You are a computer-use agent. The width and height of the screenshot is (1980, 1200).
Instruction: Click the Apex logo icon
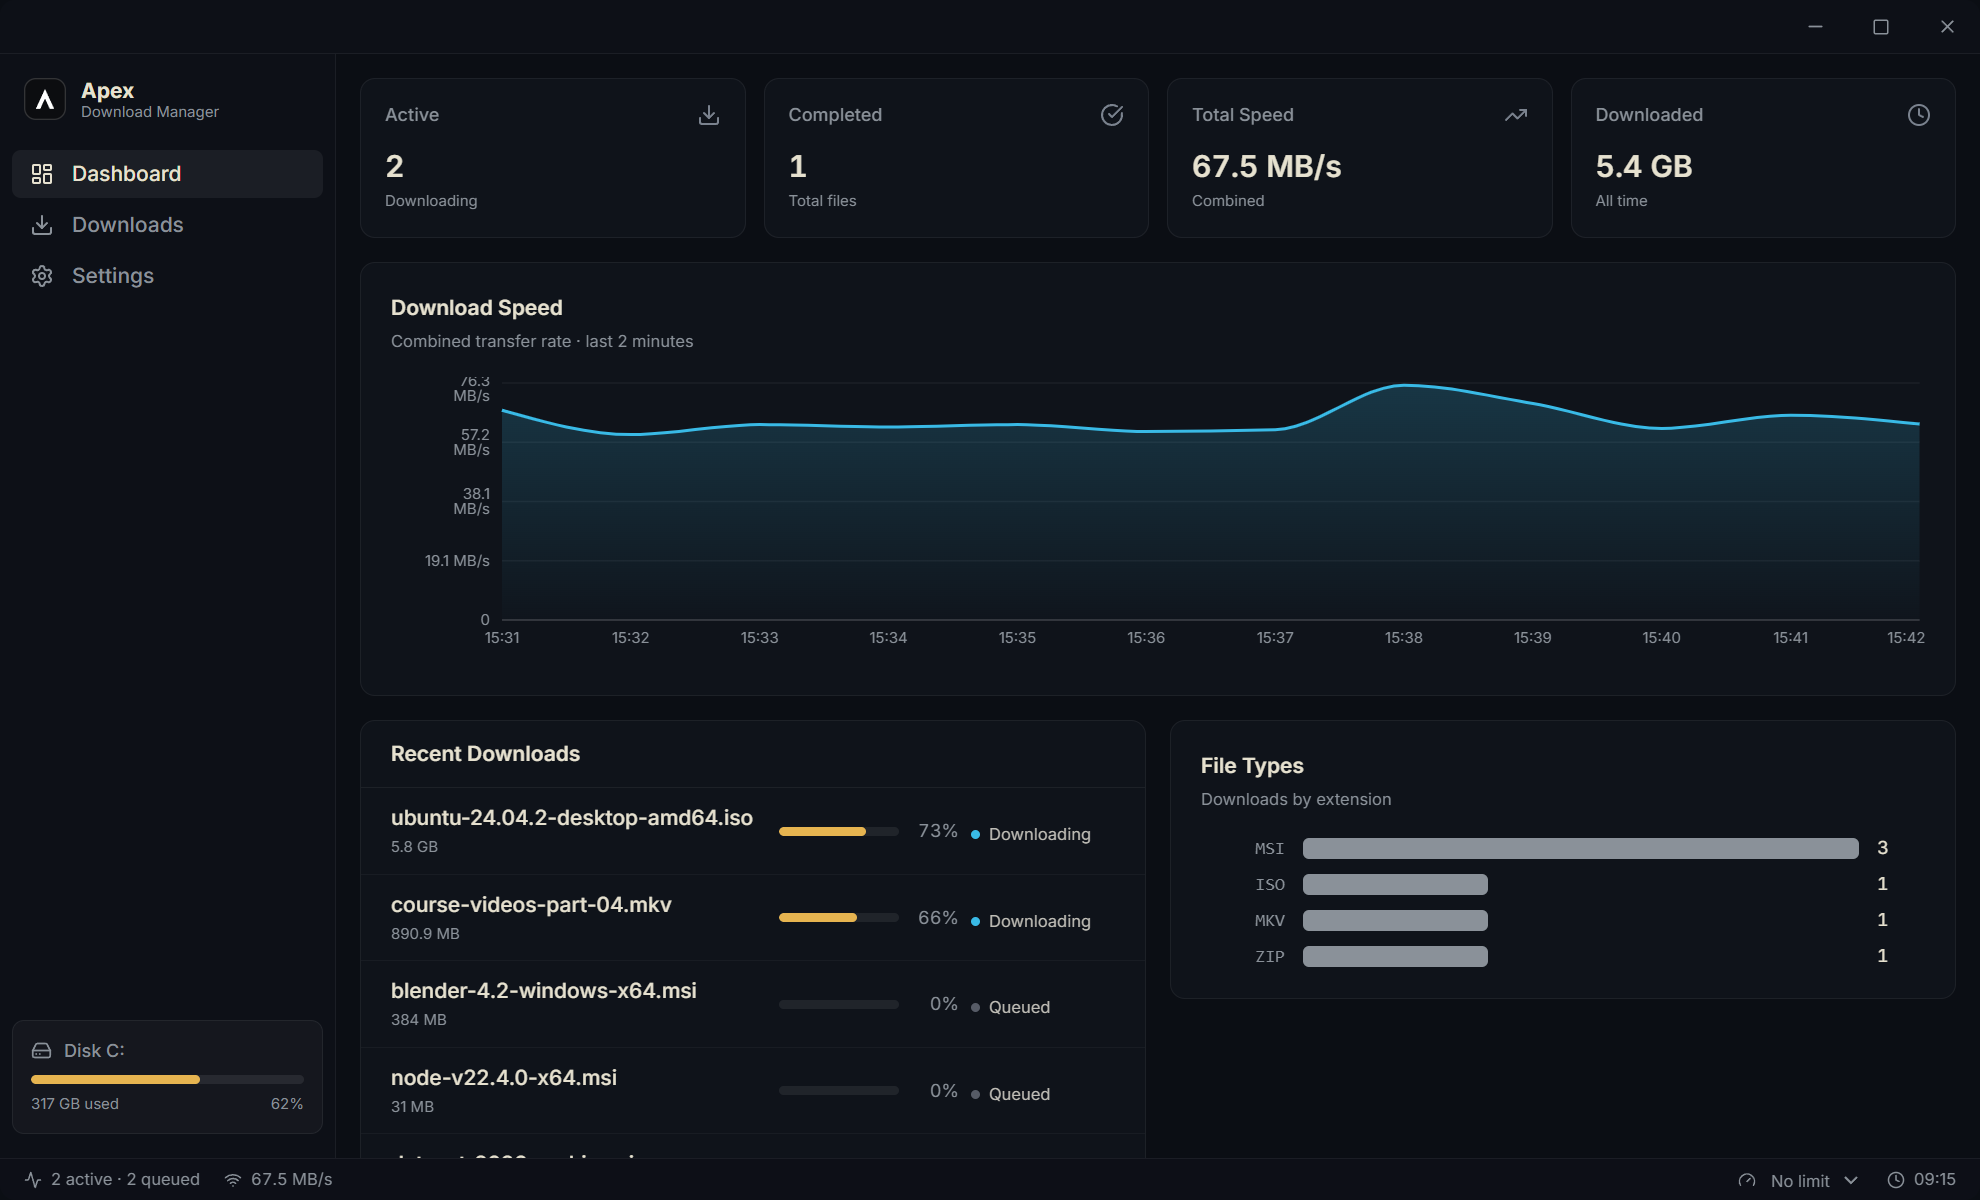[45, 100]
